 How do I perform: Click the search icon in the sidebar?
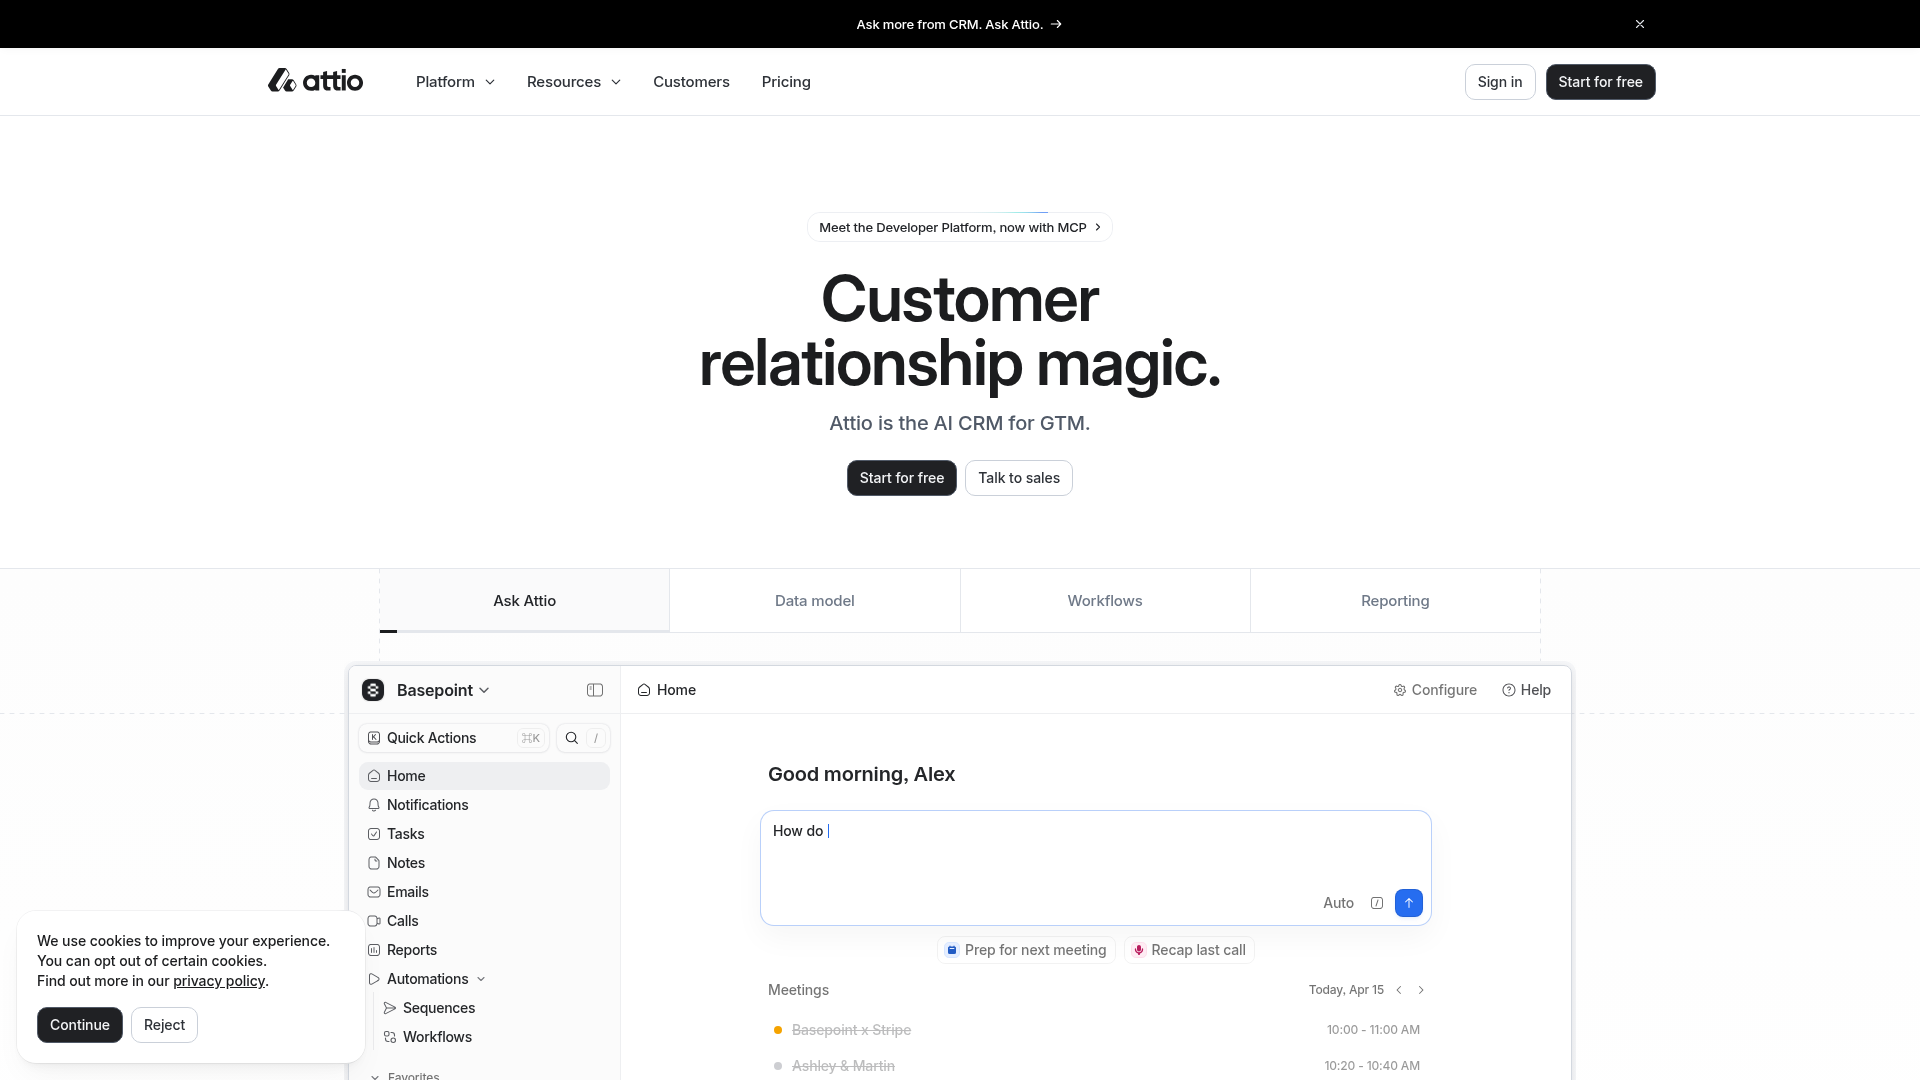(x=571, y=738)
